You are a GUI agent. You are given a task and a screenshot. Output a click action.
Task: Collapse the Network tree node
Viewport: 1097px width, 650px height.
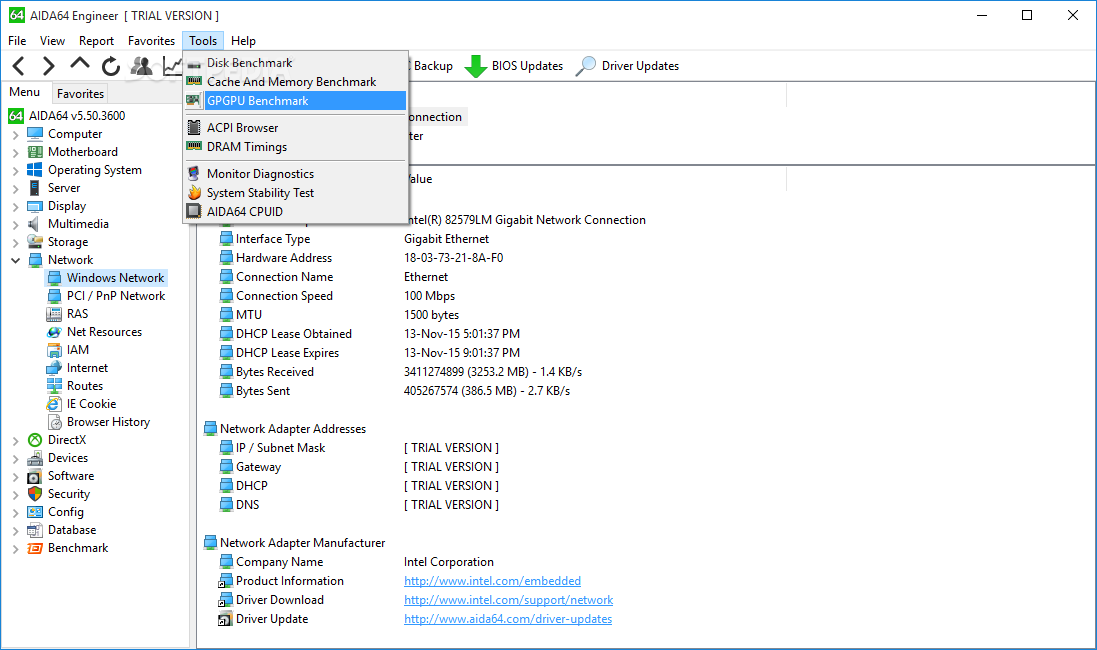[15, 260]
